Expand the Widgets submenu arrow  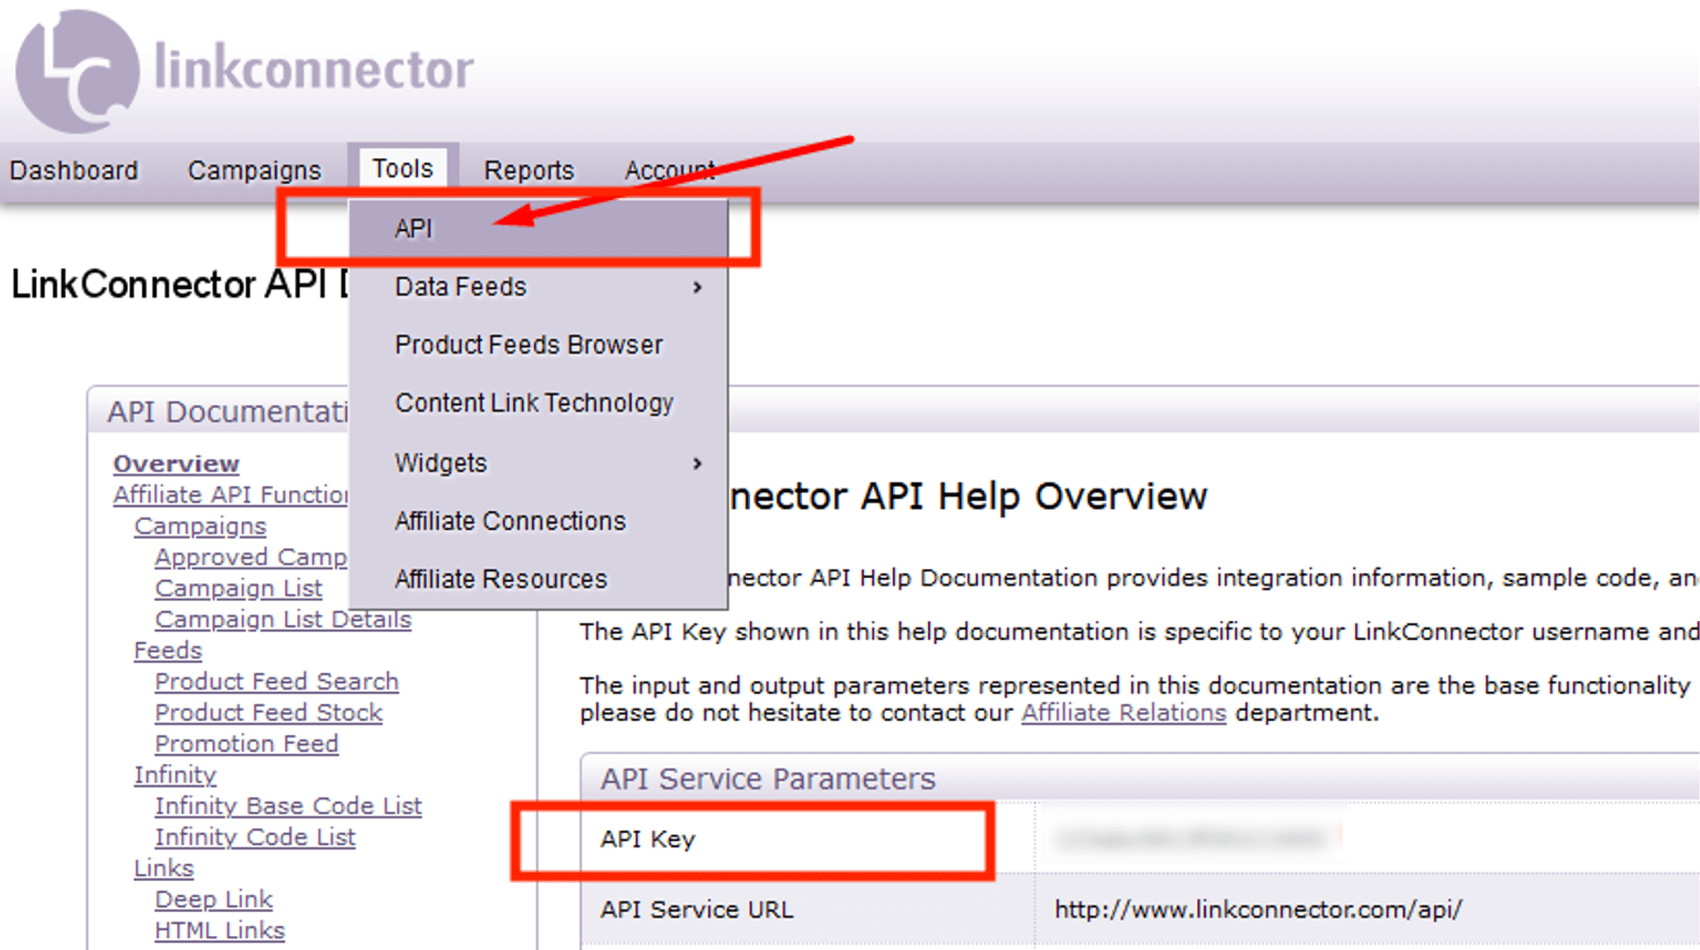coord(697,464)
